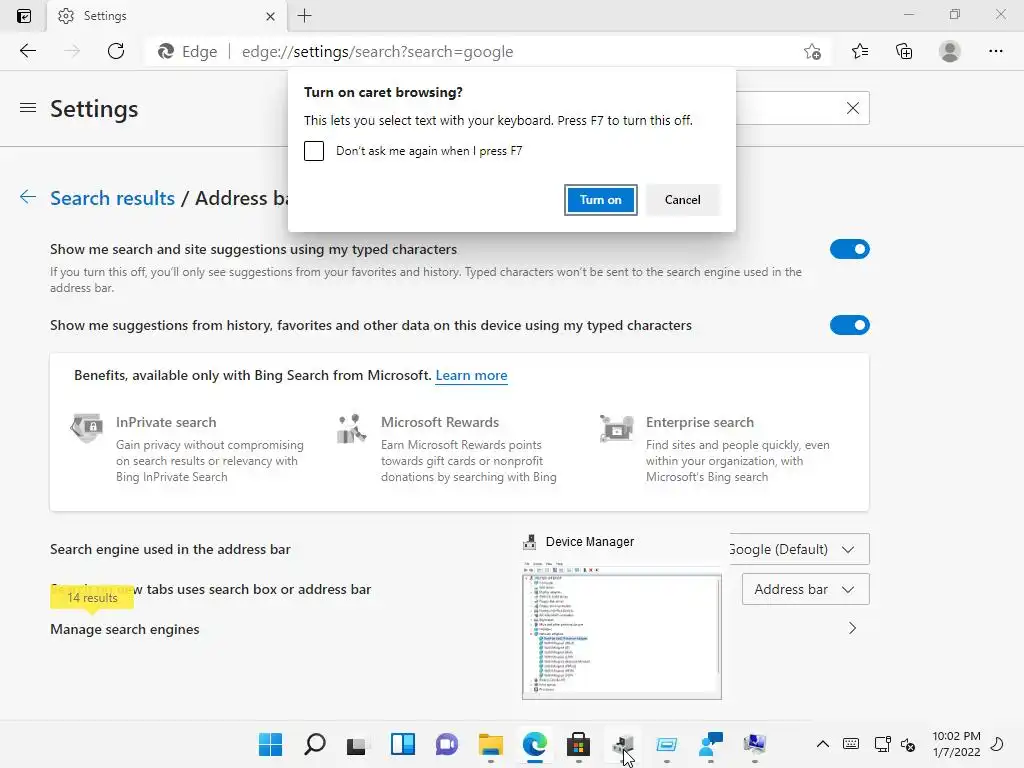Go back using the browser back arrow
1024x768 pixels.
point(27,51)
